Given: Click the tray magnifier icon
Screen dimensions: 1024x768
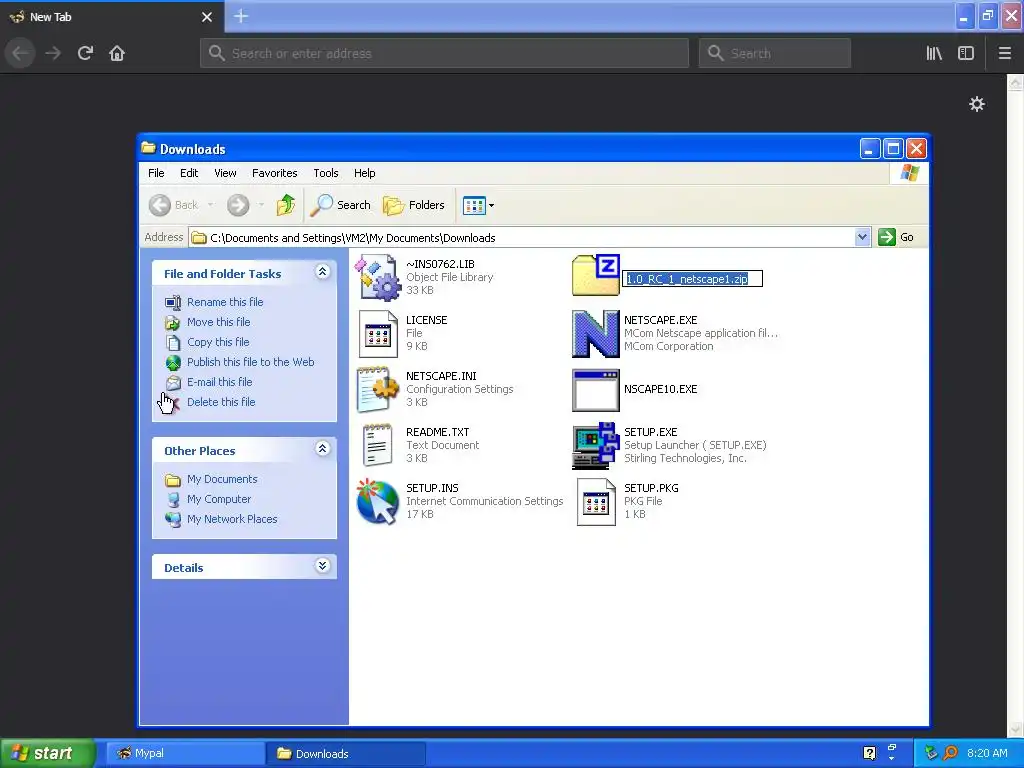Looking at the screenshot, I should click(x=950, y=753).
